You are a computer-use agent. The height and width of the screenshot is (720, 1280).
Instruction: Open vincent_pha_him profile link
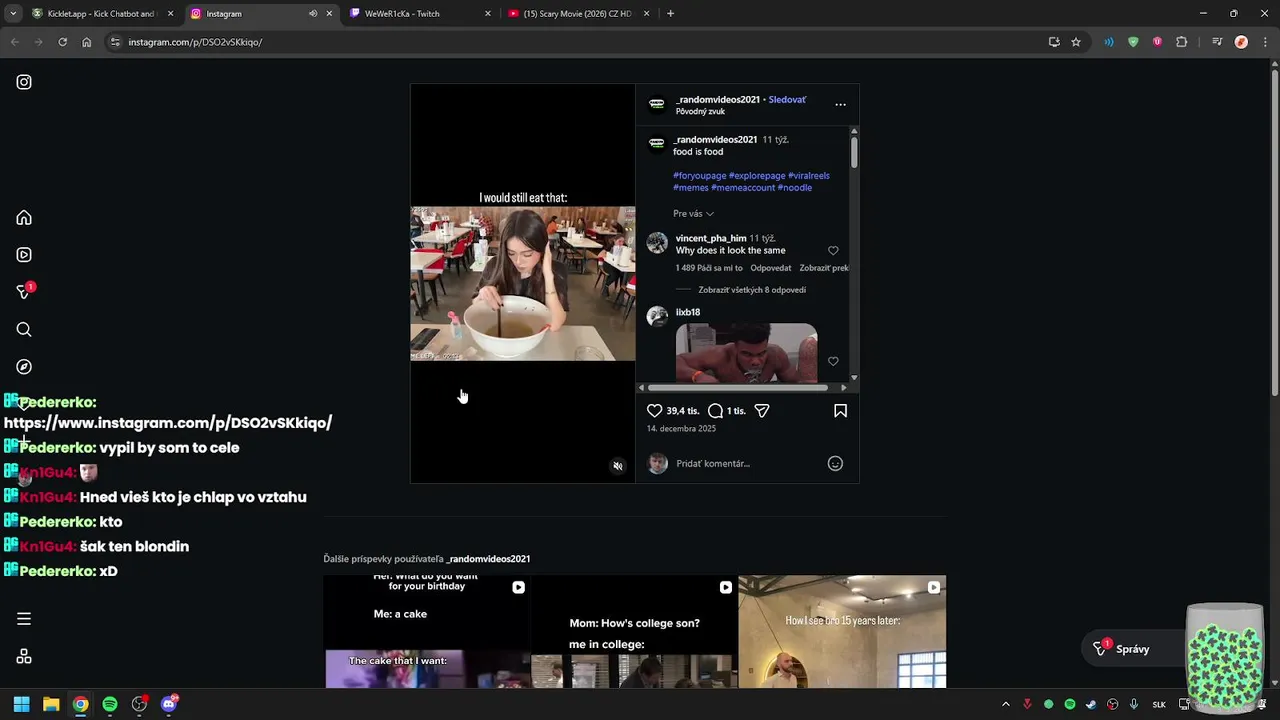click(x=710, y=239)
